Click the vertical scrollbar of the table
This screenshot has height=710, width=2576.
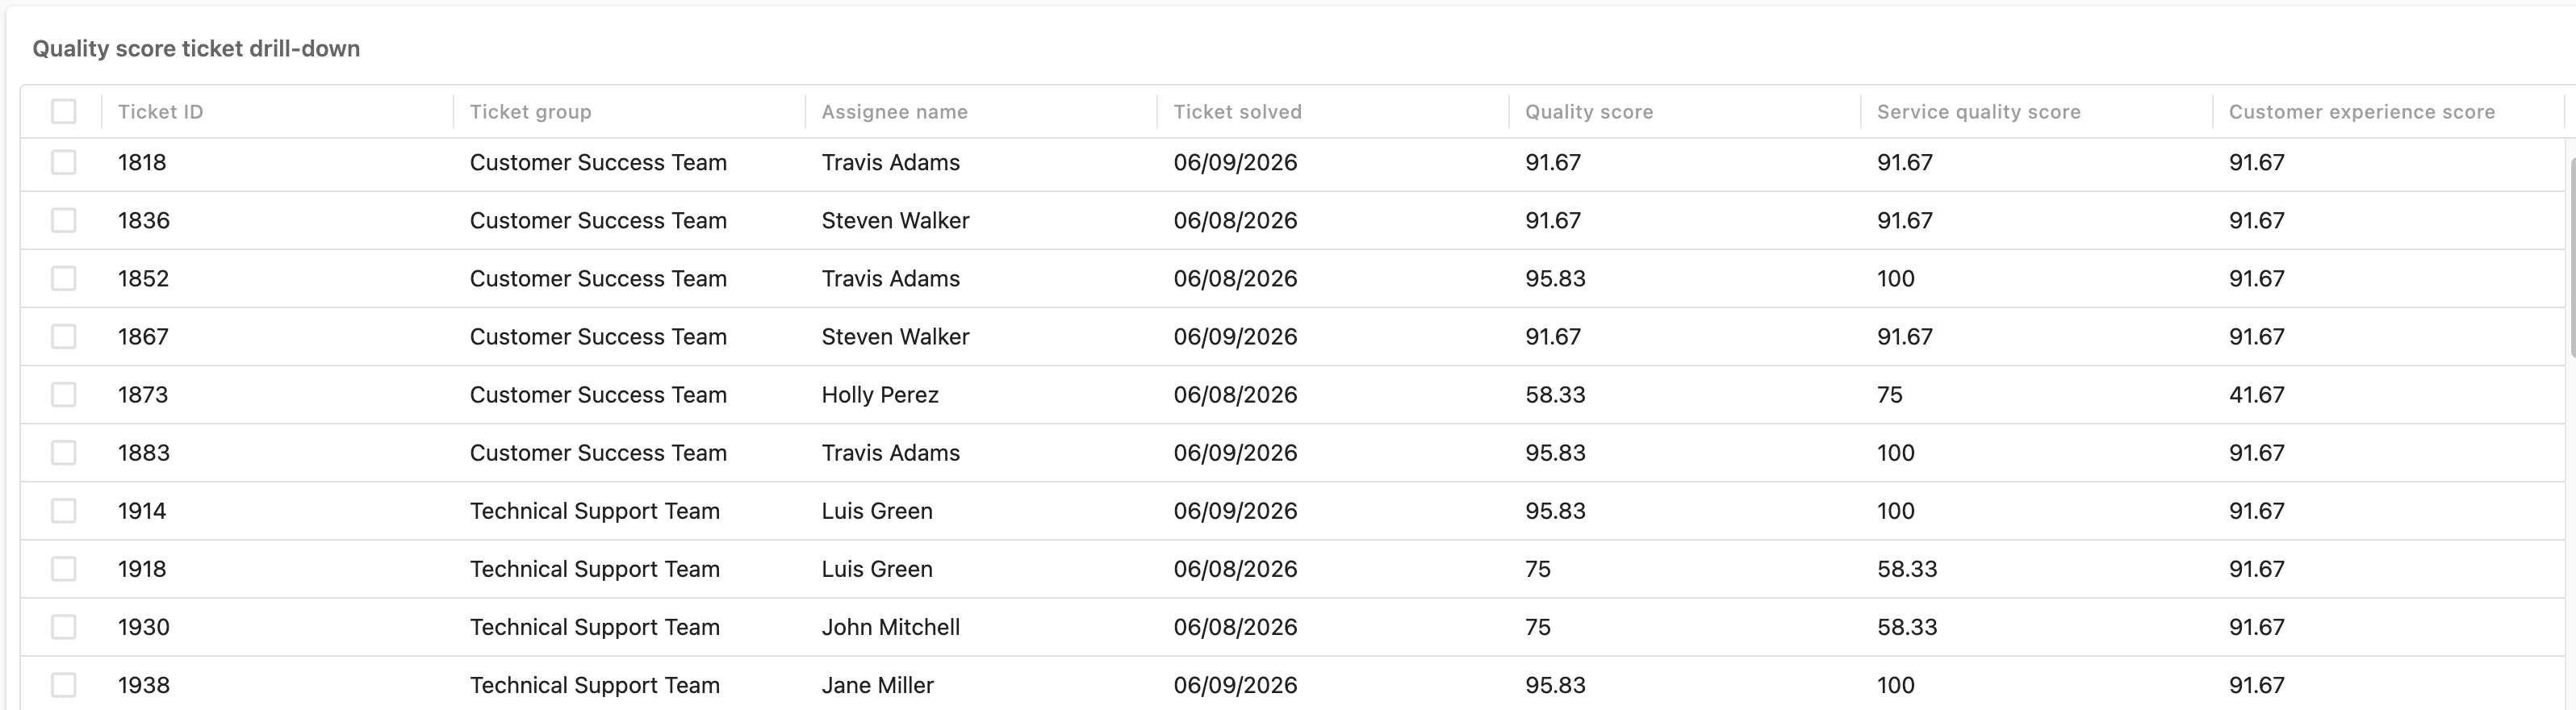2571,256
